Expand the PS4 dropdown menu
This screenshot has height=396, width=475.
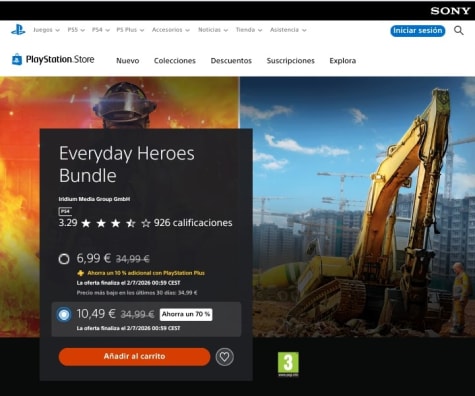[x=101, y=30]
